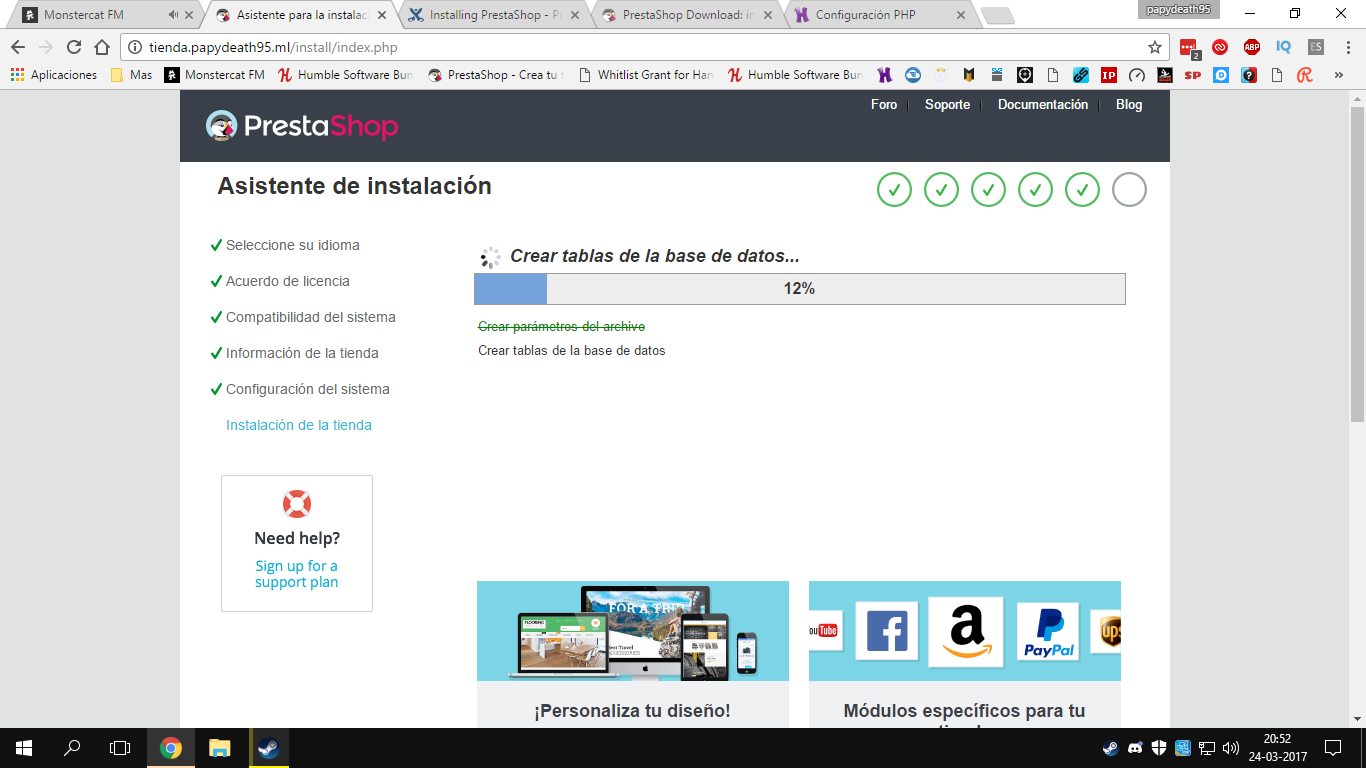Click the PrestaShop logo in the header
Image resolution: width=1366 pixels, height=768 pixels.
(302, 126)
